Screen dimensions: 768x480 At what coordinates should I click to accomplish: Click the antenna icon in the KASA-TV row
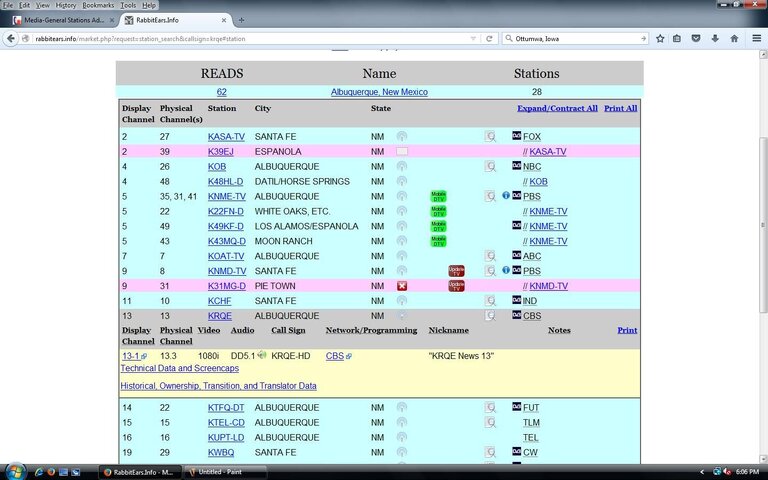pyautogui.click(x=402, y=136)
